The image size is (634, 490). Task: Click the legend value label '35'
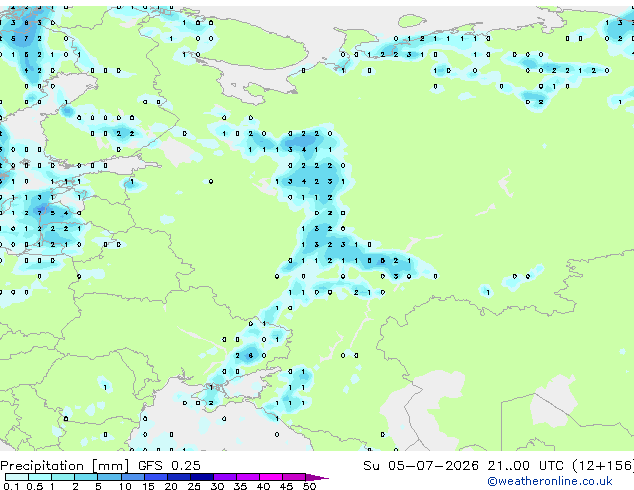[x=240, y=486]
